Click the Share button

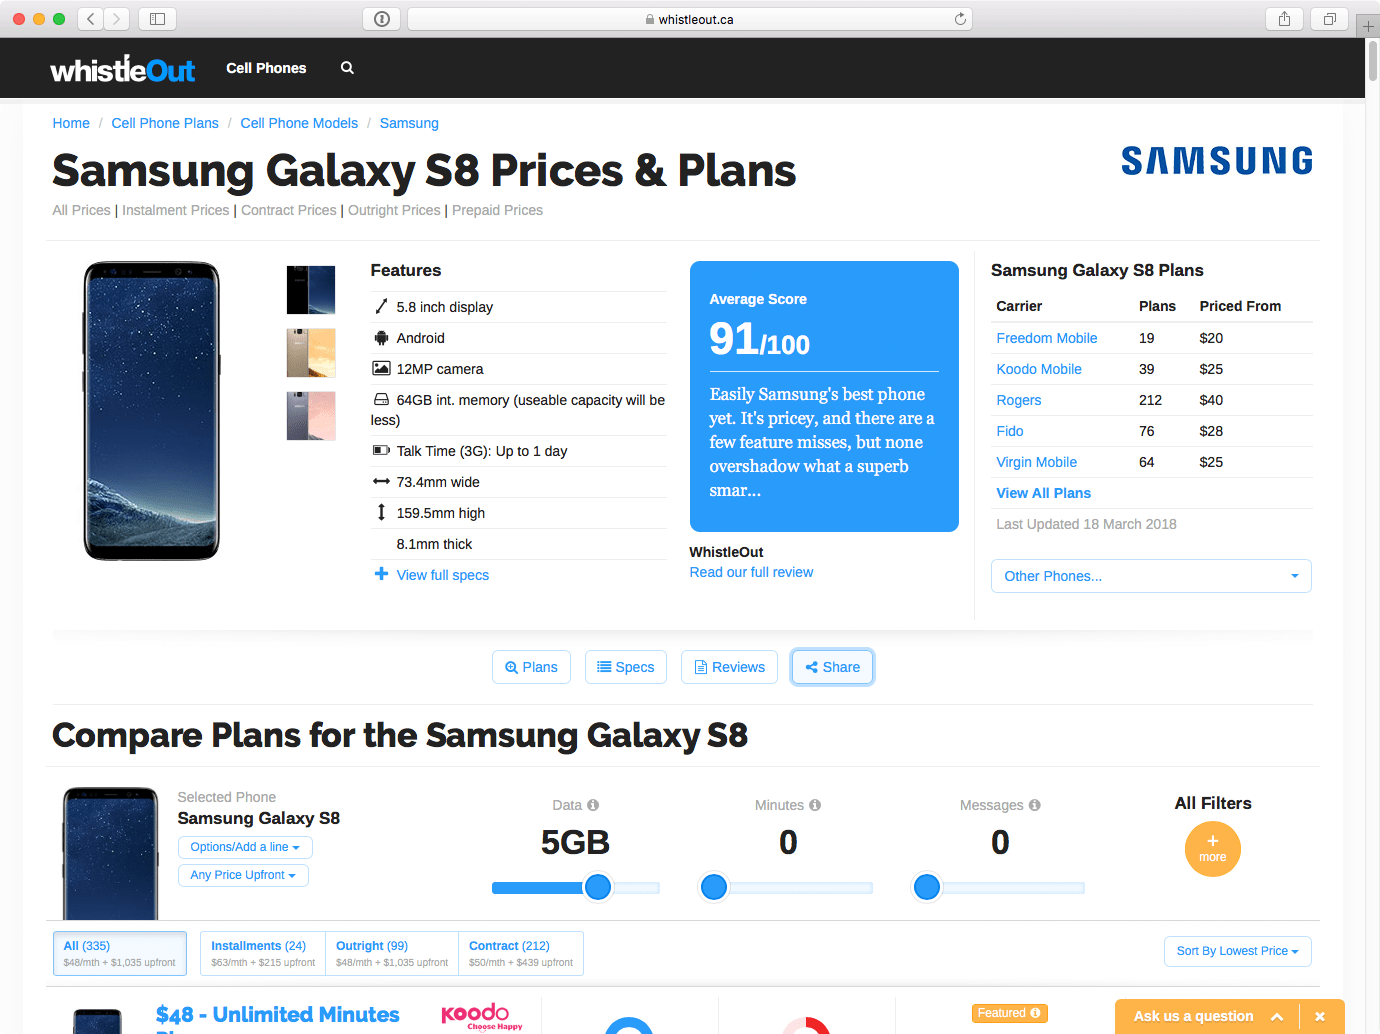tap(832, 667)
